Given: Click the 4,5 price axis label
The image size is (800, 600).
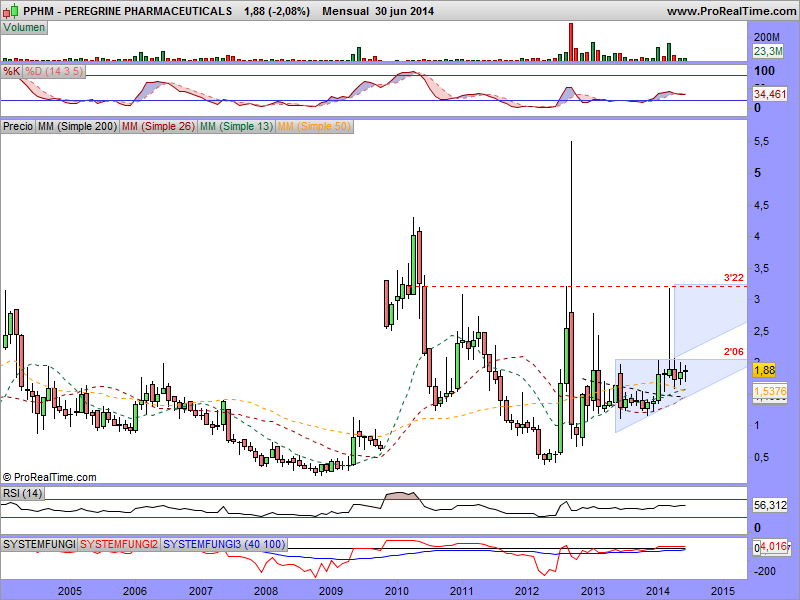Looking at the screenshot, I should [x=762, y=205].
